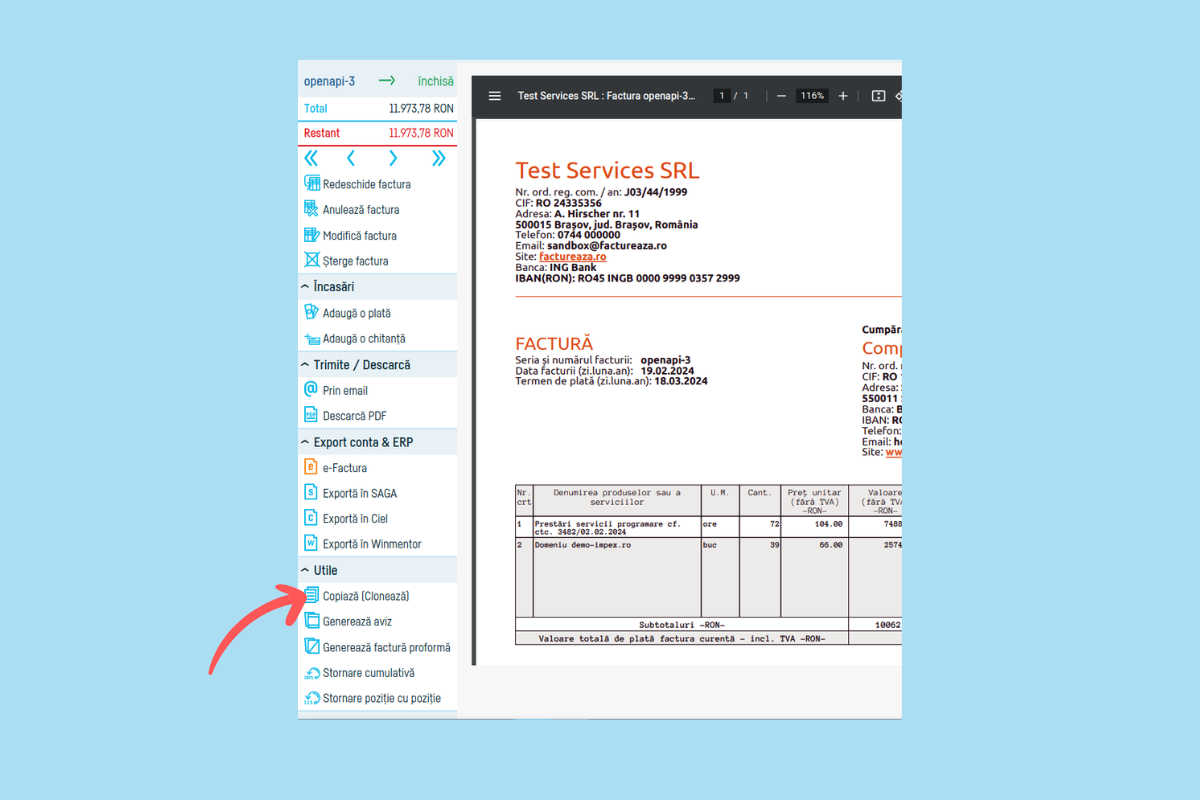
Task: Go to next invoice with right chevron
Action: pyautogui.click(x=393, y=158)
